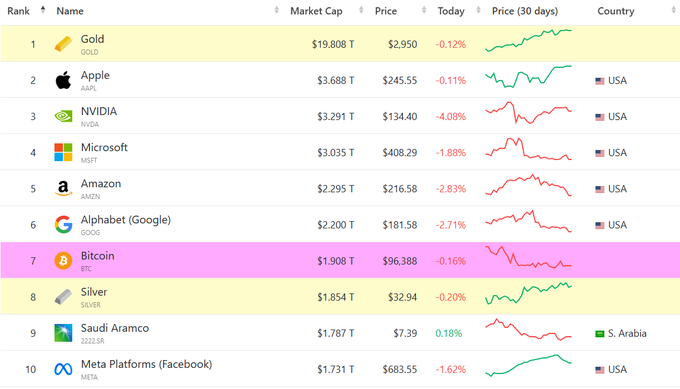This screenshot has height=389, width=680.
Task: Open the NVIDIA company link
Action: pyautogui.click(x=99, y=111)
